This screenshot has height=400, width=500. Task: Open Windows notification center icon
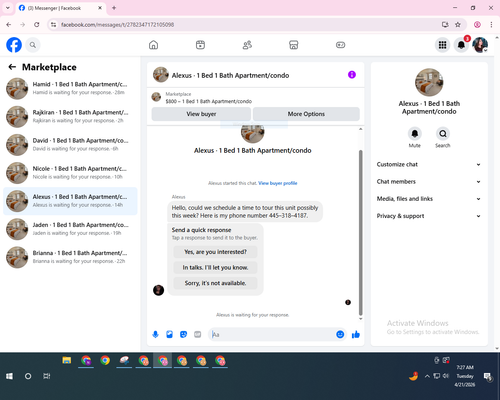[488, 377]
